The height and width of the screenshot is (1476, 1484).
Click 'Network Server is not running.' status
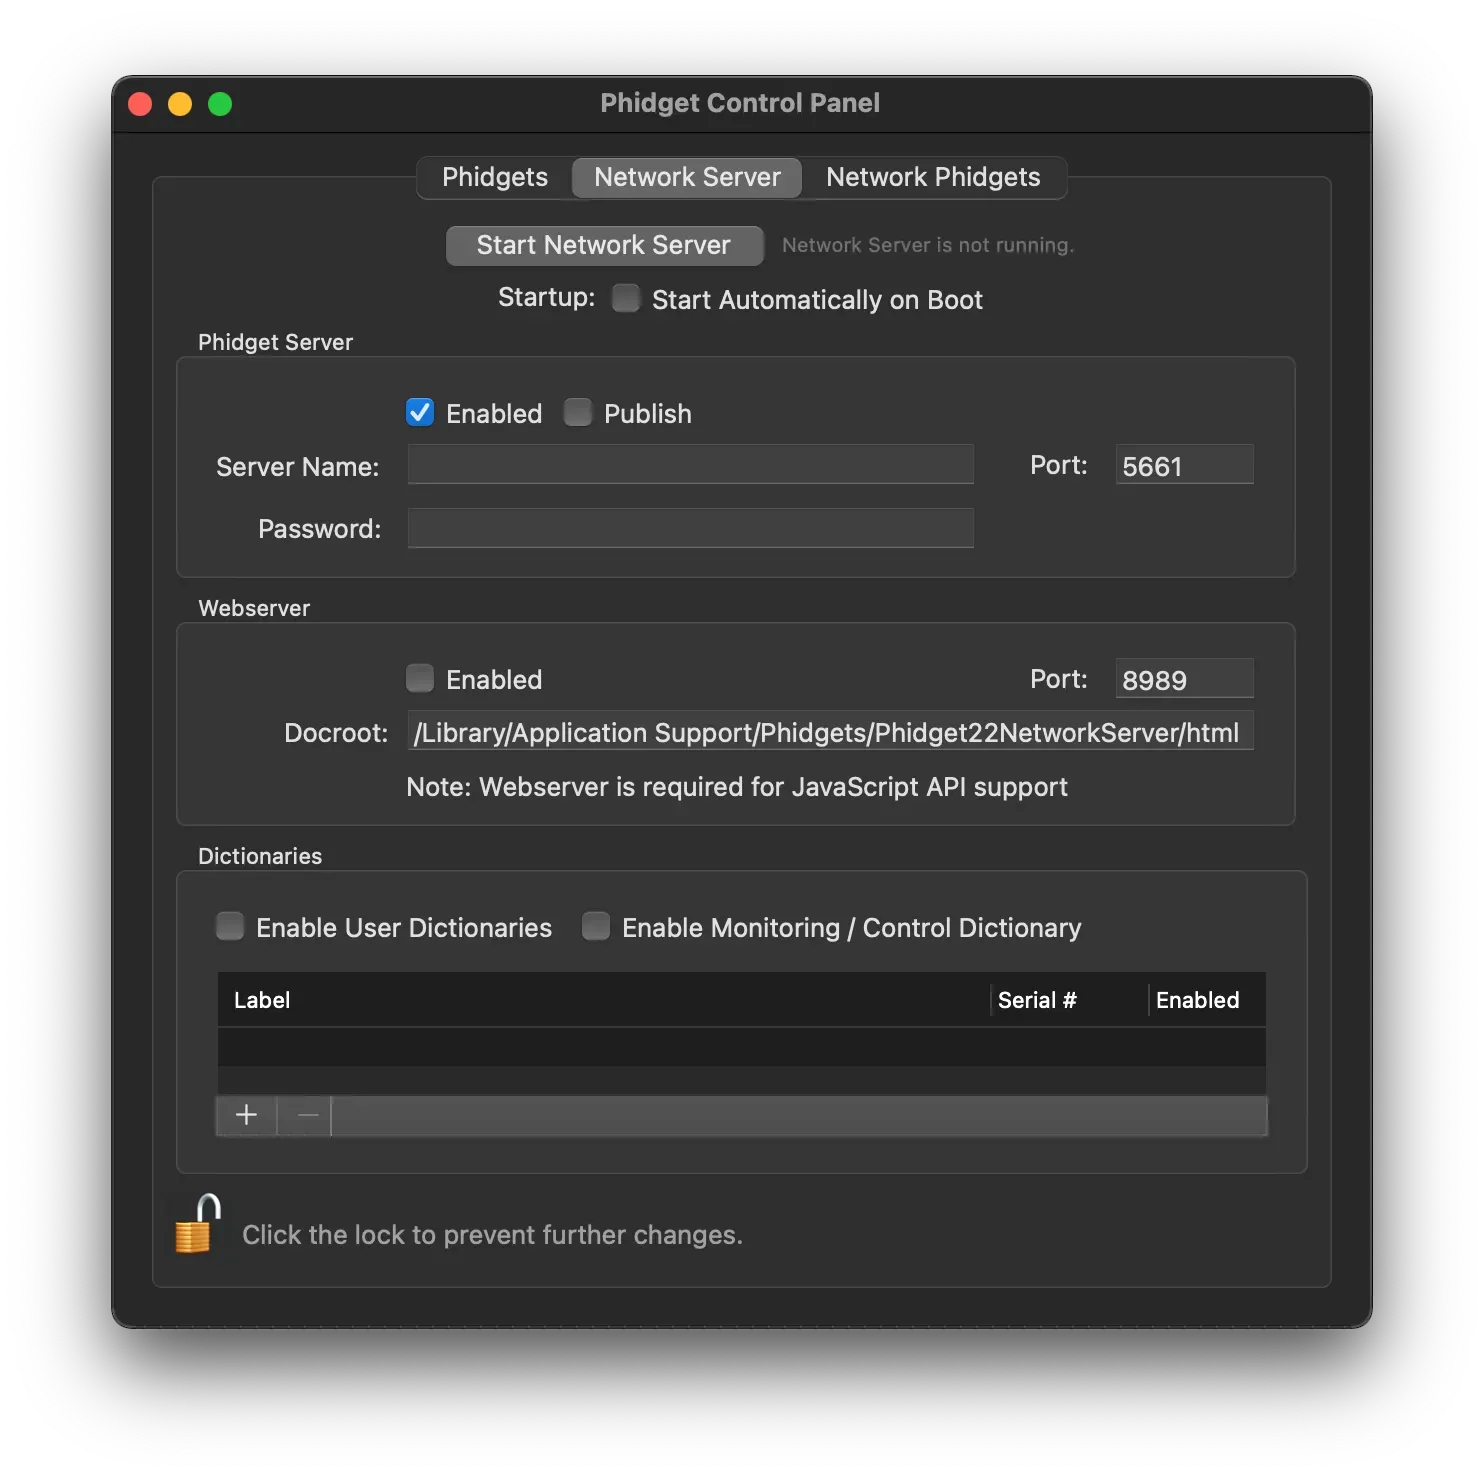pos(928,245)
